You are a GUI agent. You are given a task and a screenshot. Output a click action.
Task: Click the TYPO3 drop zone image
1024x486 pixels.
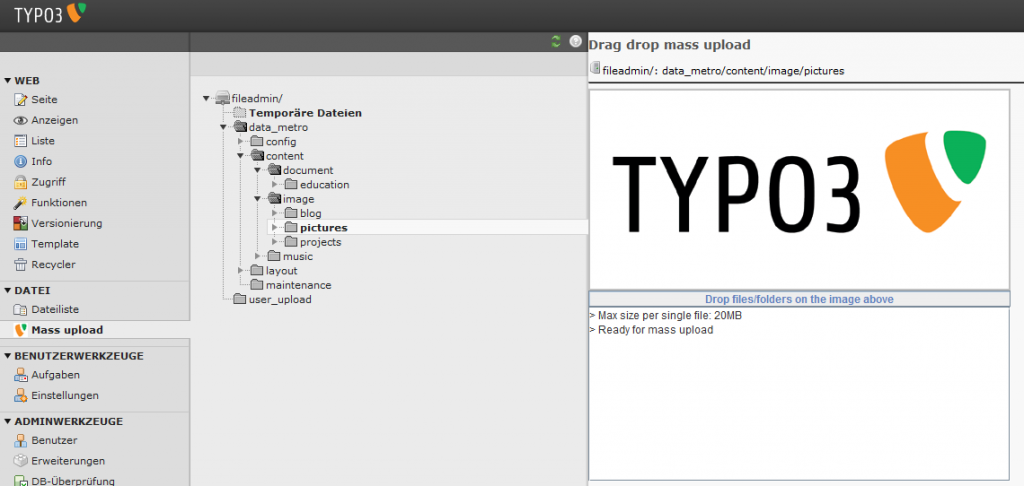799,189
